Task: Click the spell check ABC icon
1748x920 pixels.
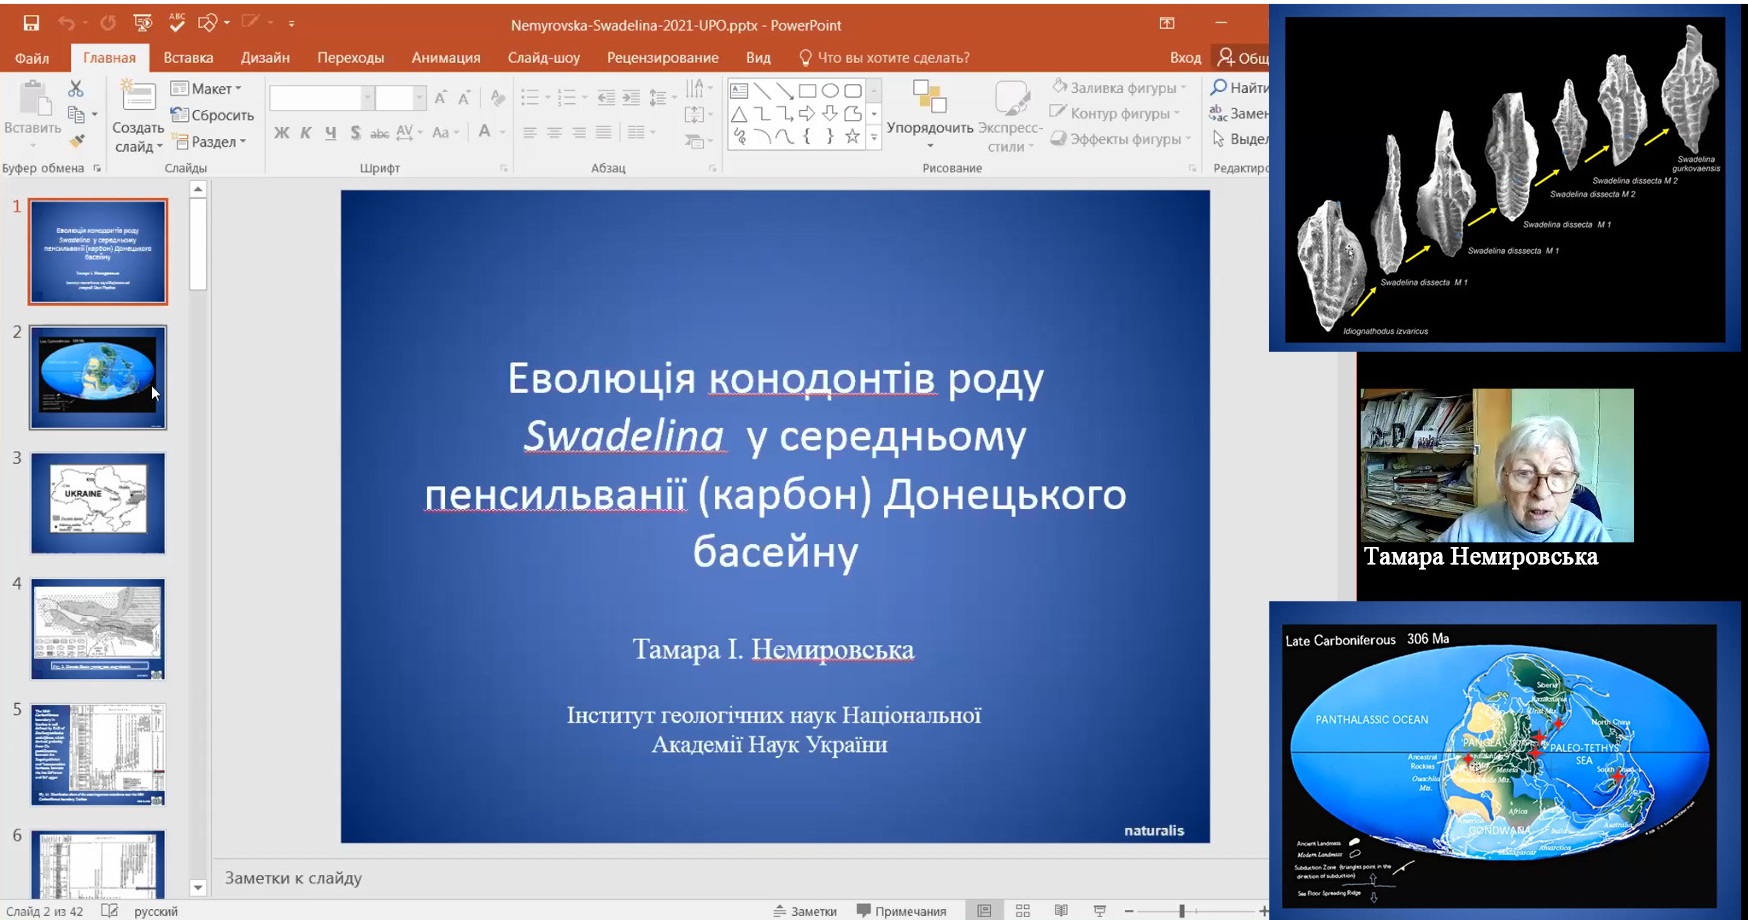Action: click(177, 22)
